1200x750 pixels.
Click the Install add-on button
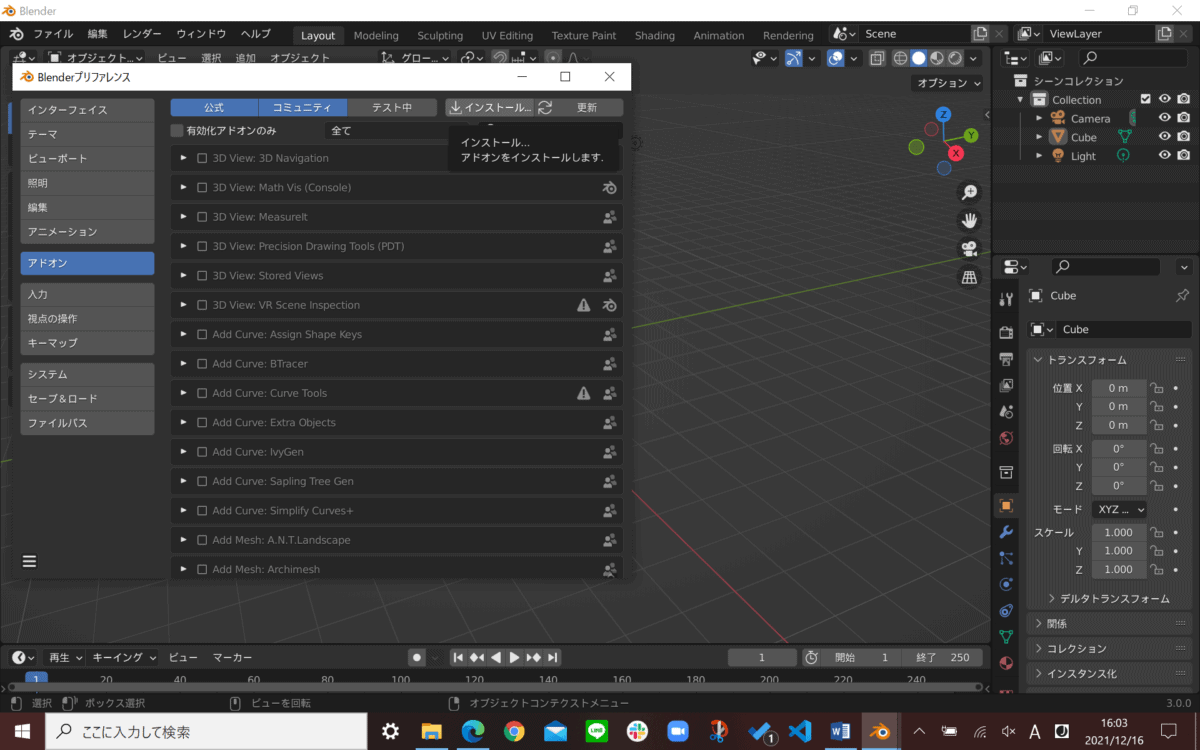(x=490, y=107)
